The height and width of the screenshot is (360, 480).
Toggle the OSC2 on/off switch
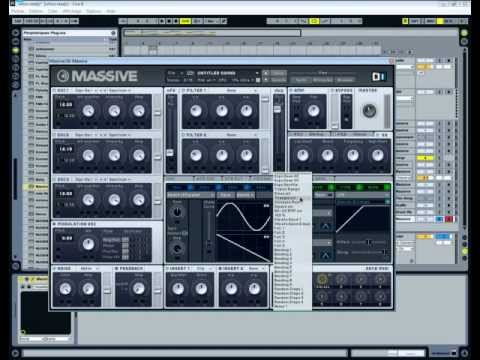click(x=55, y=135)
